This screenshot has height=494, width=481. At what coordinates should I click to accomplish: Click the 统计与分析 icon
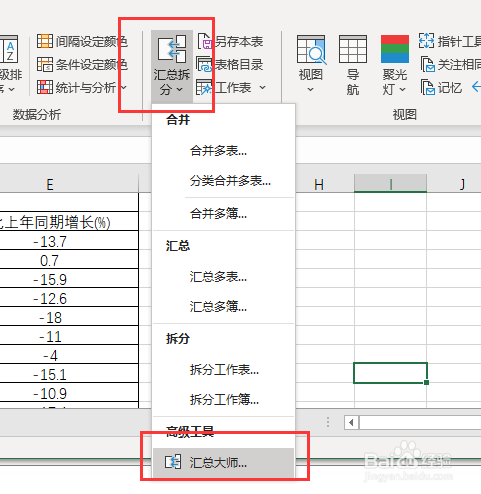click(x=45, y=87)
